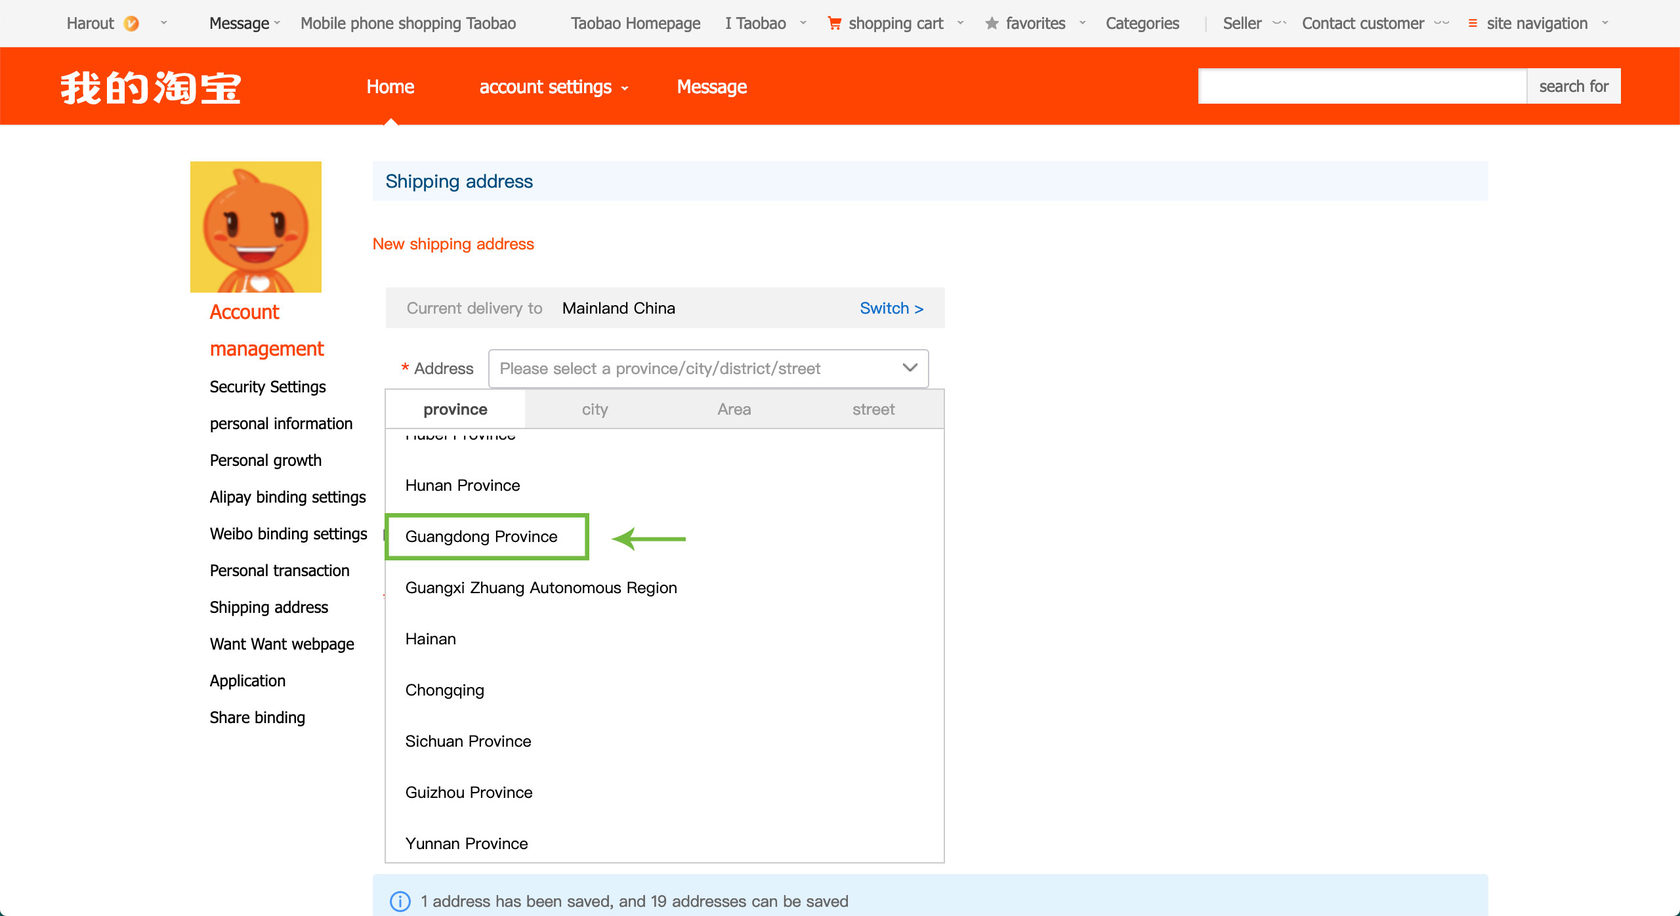This screenshot has width=1680, height=916.
Task: Open Security Settings in the sidebar
Action: (x=268, y=387)
